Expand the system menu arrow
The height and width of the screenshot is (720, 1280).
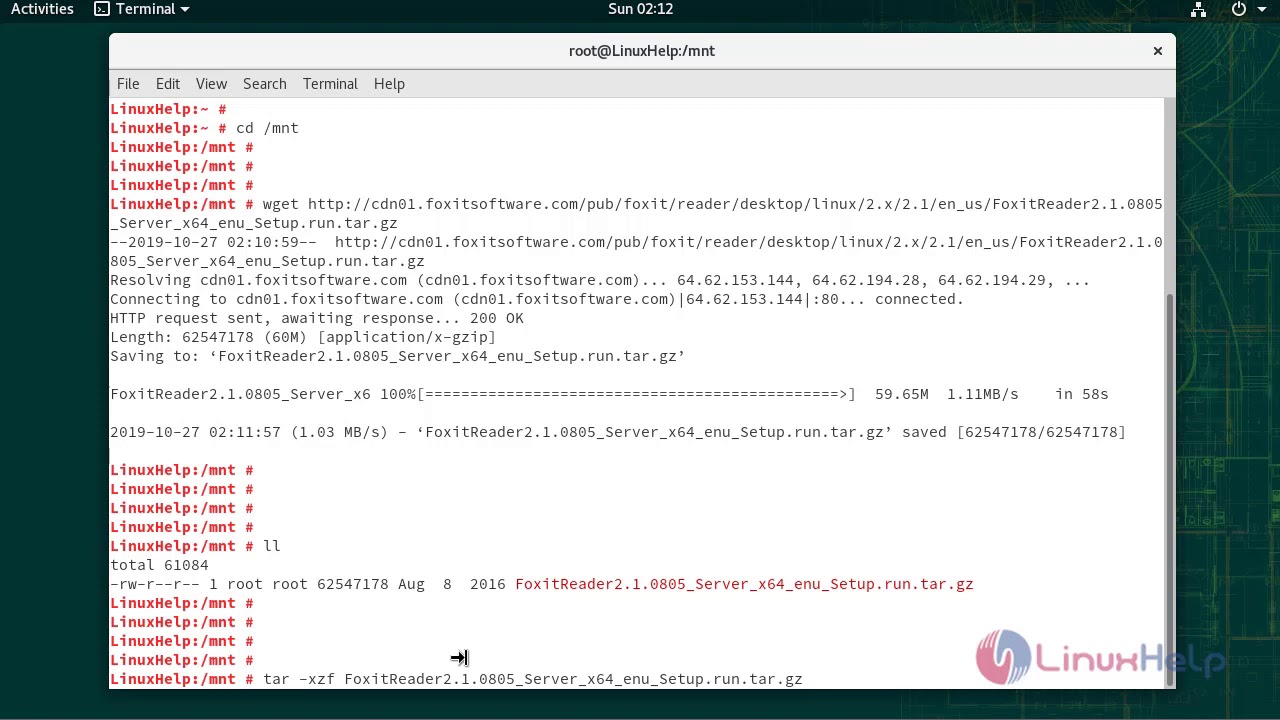[1261, 9]
